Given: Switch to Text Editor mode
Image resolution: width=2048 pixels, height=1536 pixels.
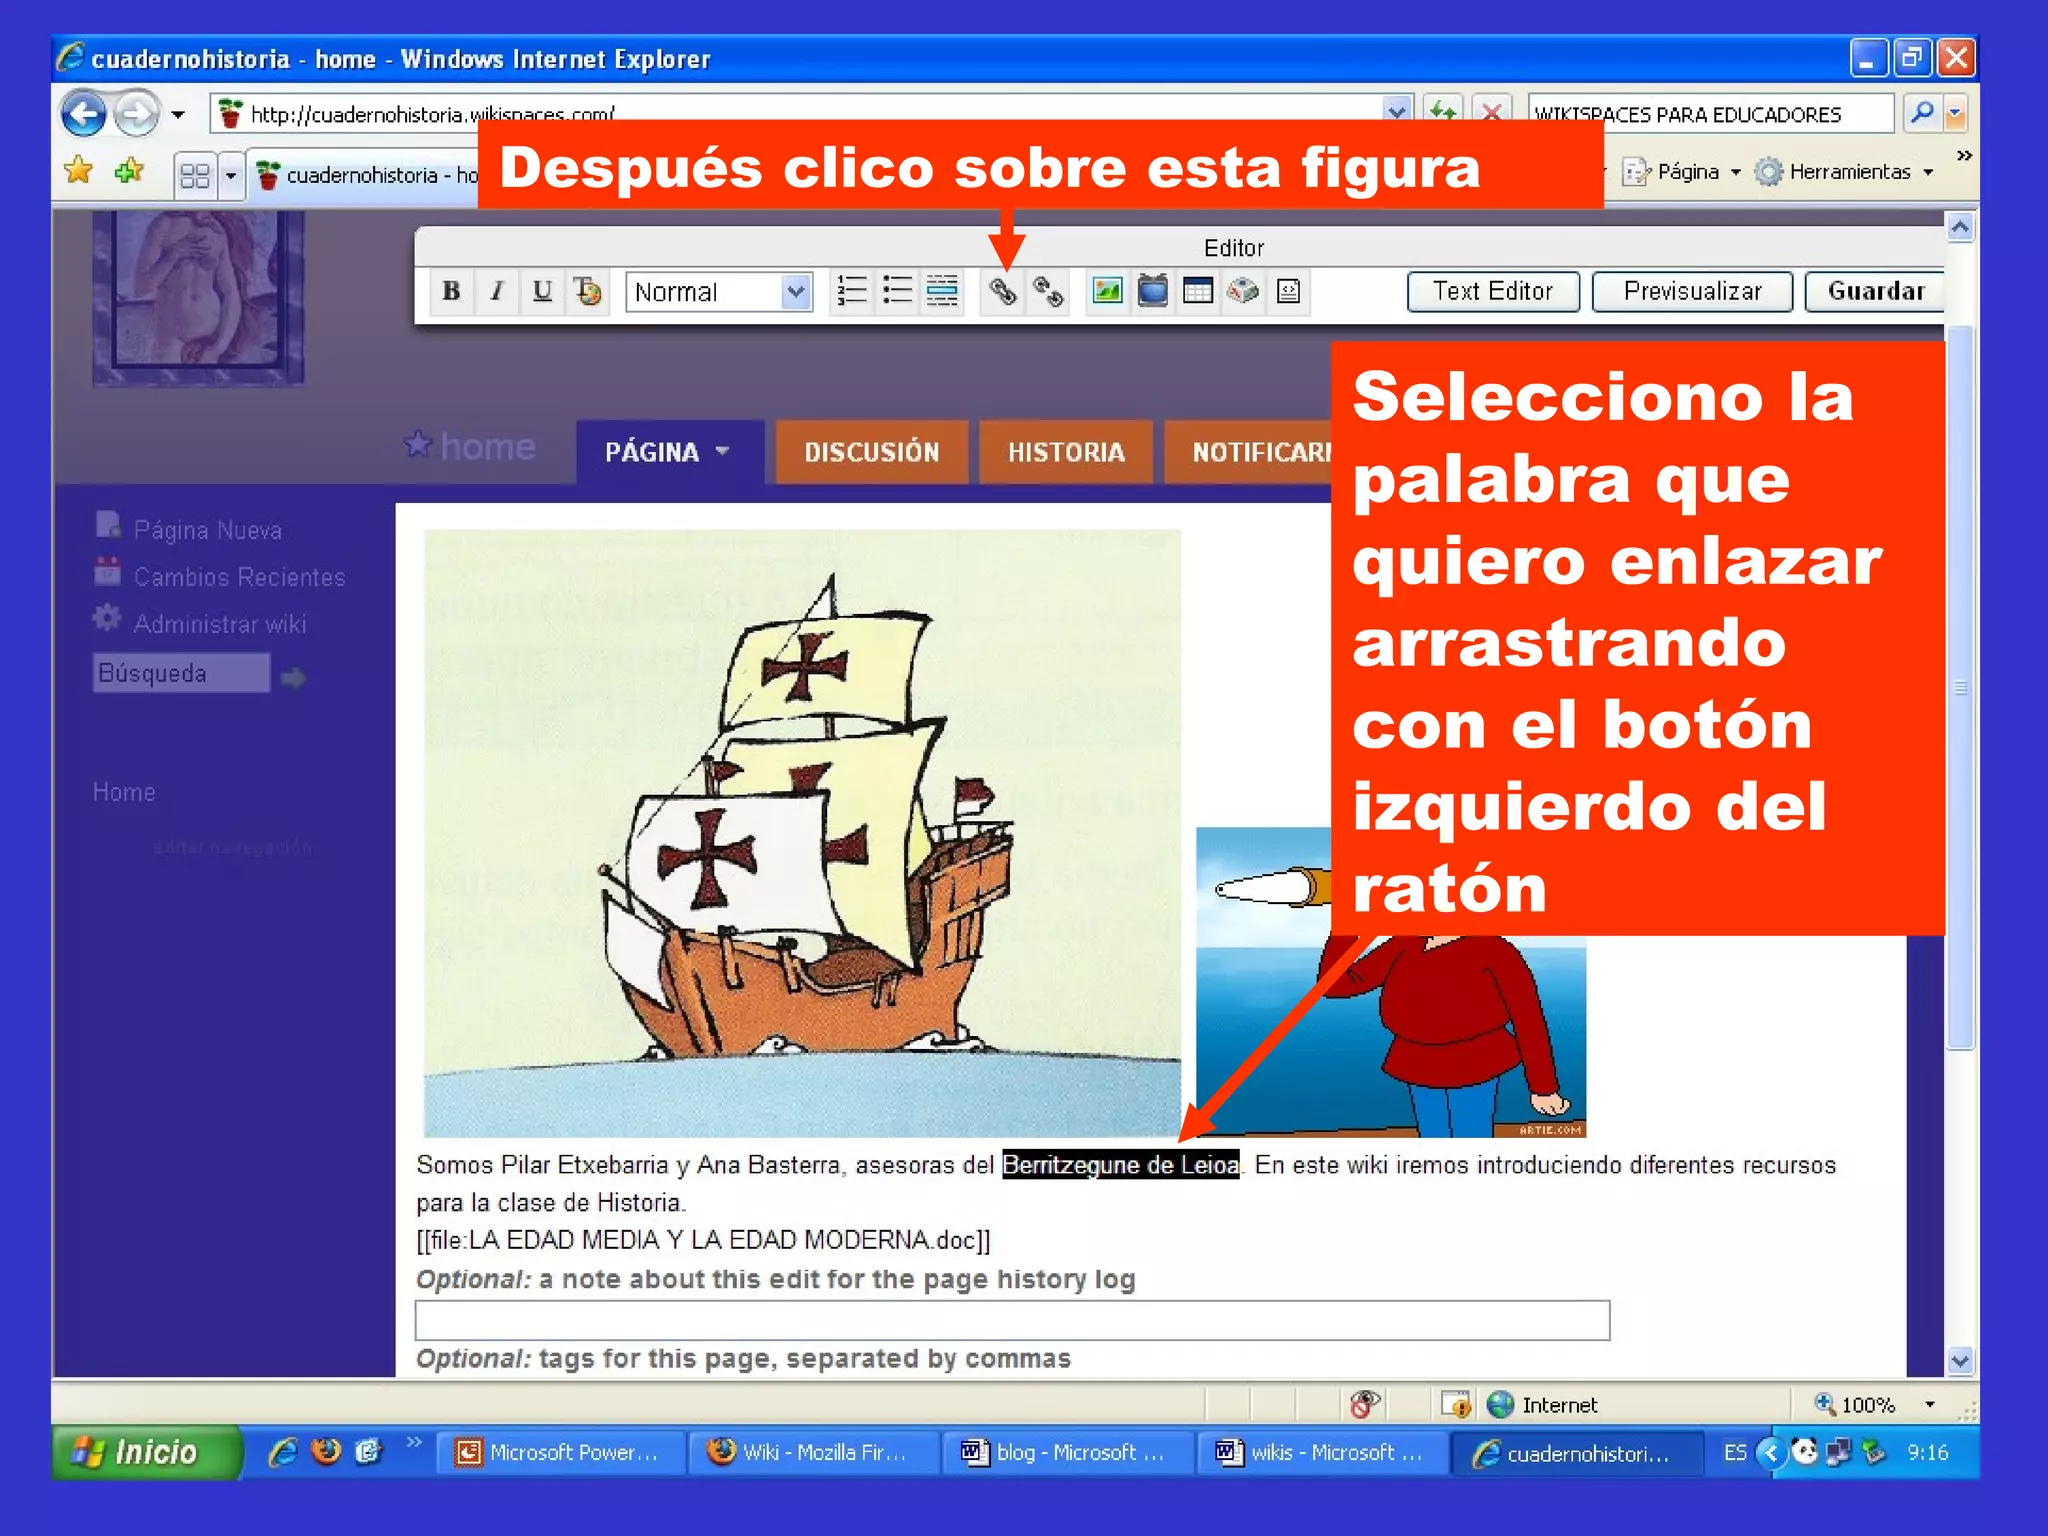Looking at the screenshot, I should 1493,291.
